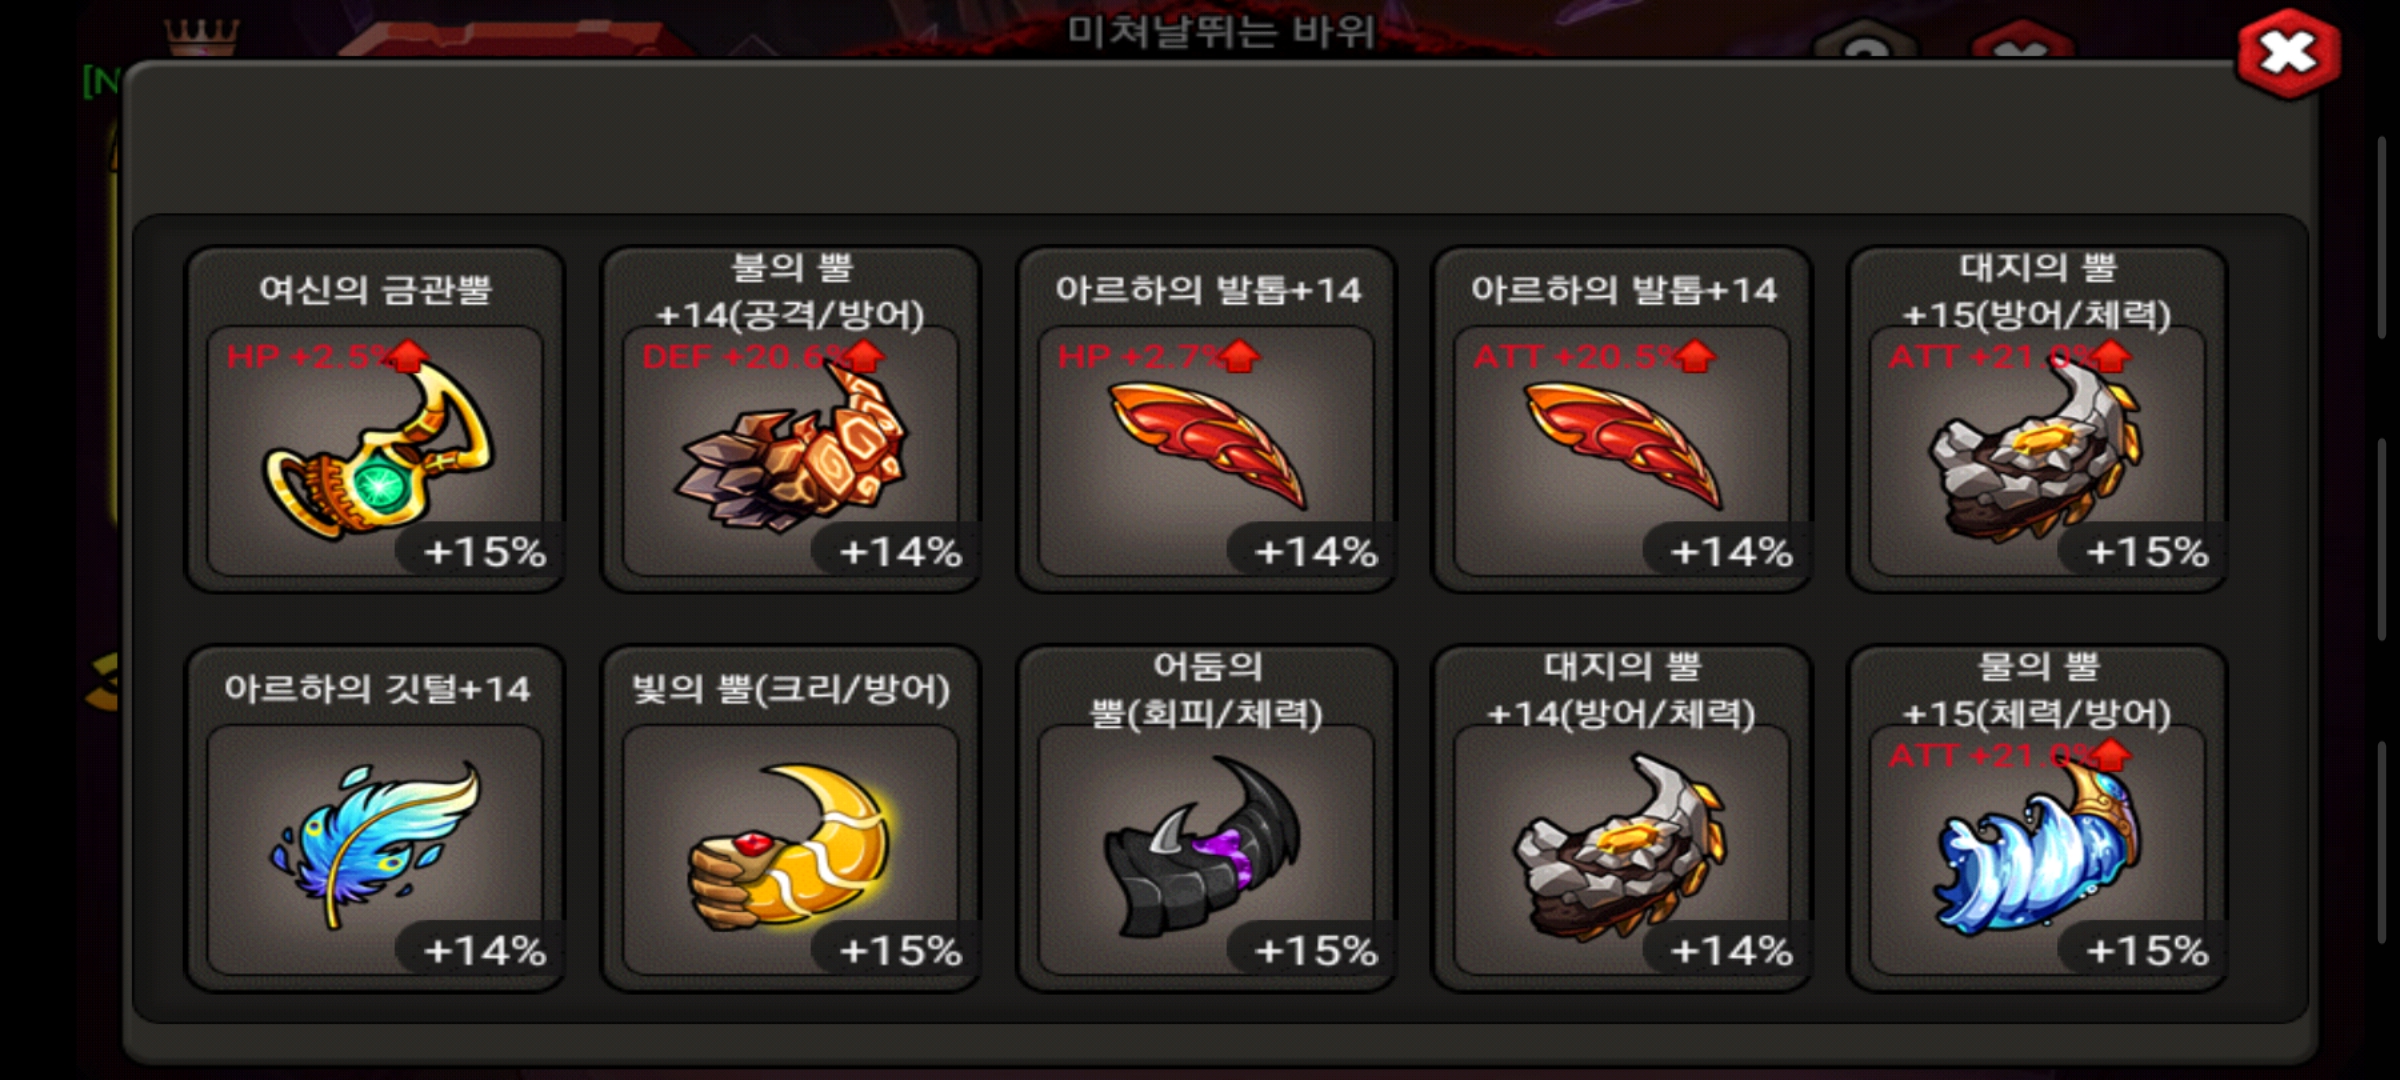Choose 아르하의 발톱+14 with HP +2.7% bonus
Viewport: 2400px width, 1080px height.
coord(1206,420)
